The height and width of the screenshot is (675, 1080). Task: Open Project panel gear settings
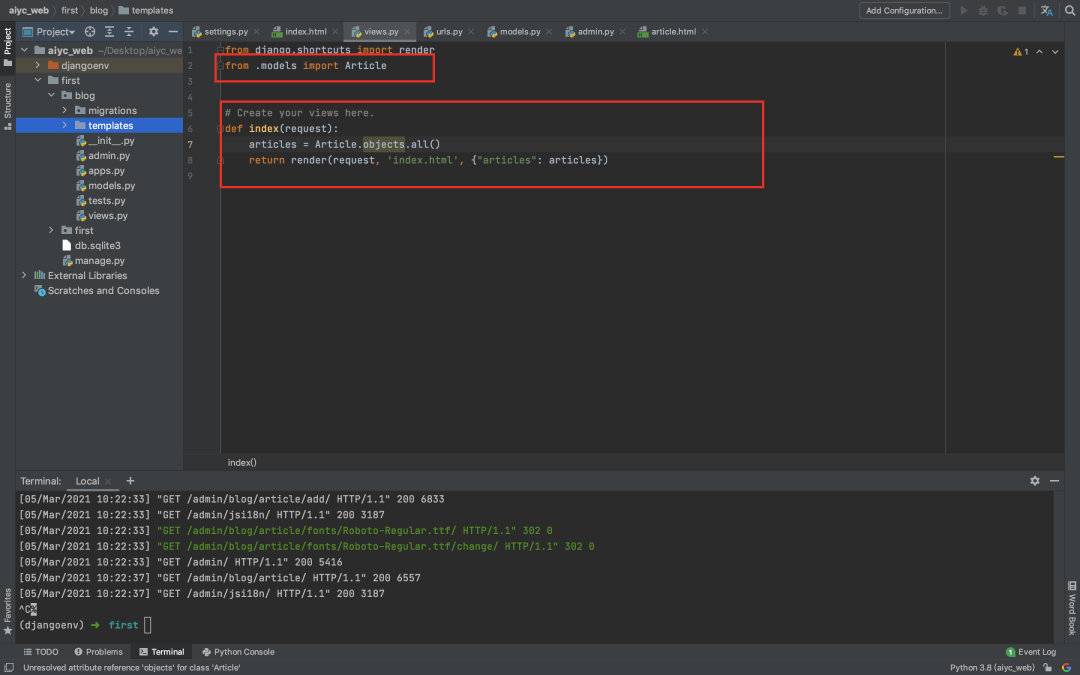click(153, 32)
